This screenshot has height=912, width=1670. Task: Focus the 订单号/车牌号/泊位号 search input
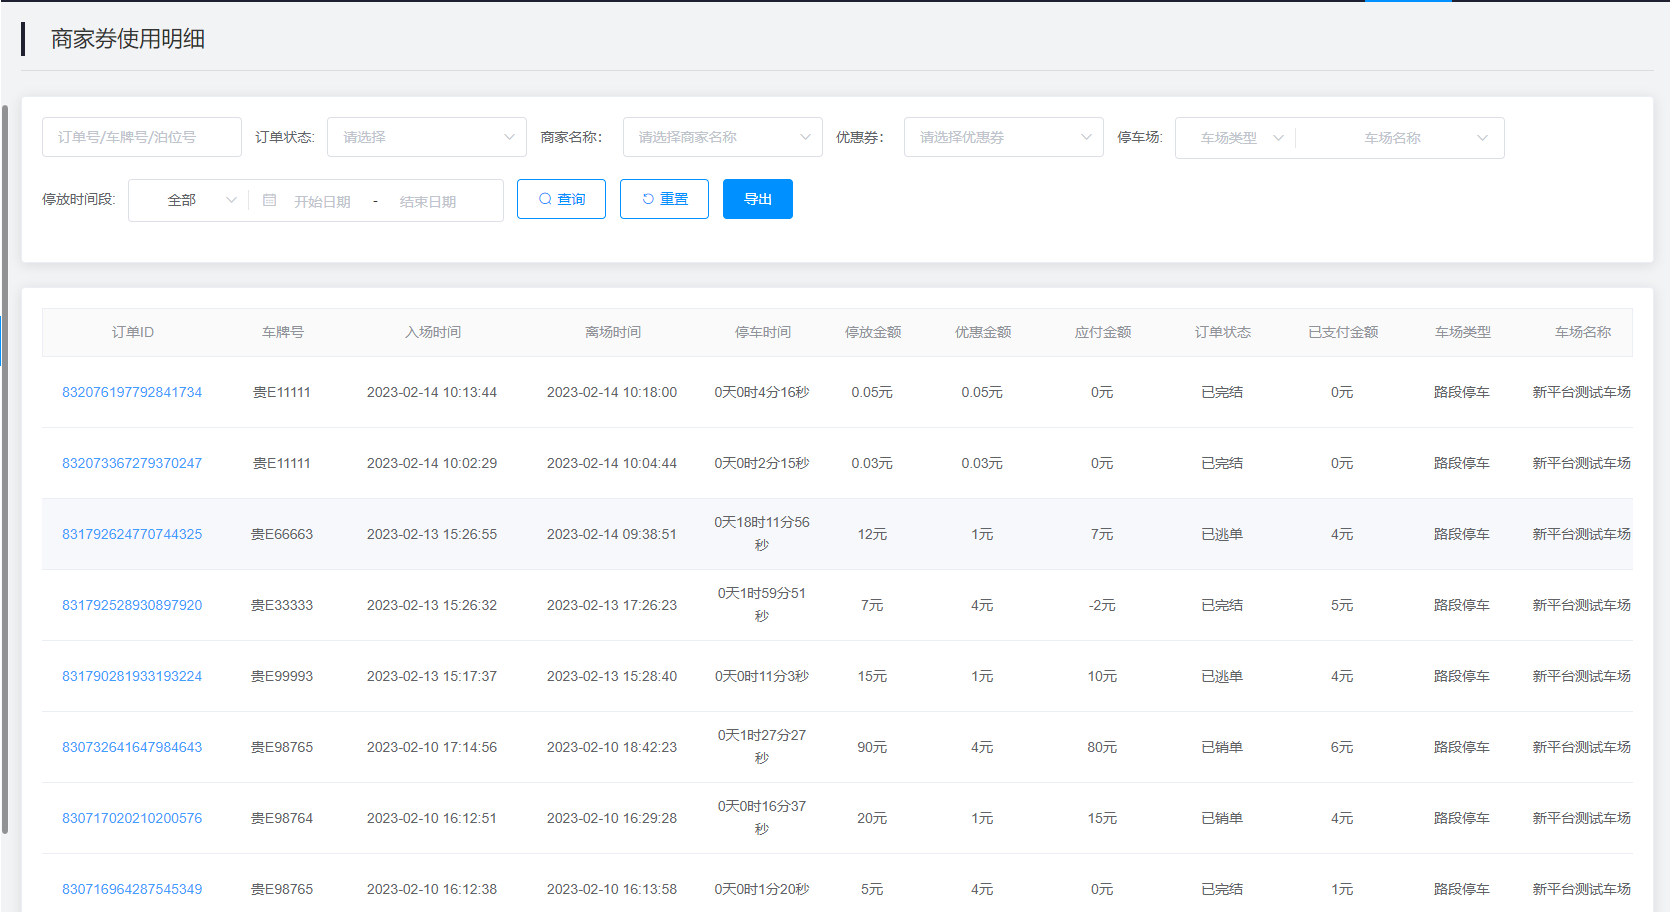point(142,137)
